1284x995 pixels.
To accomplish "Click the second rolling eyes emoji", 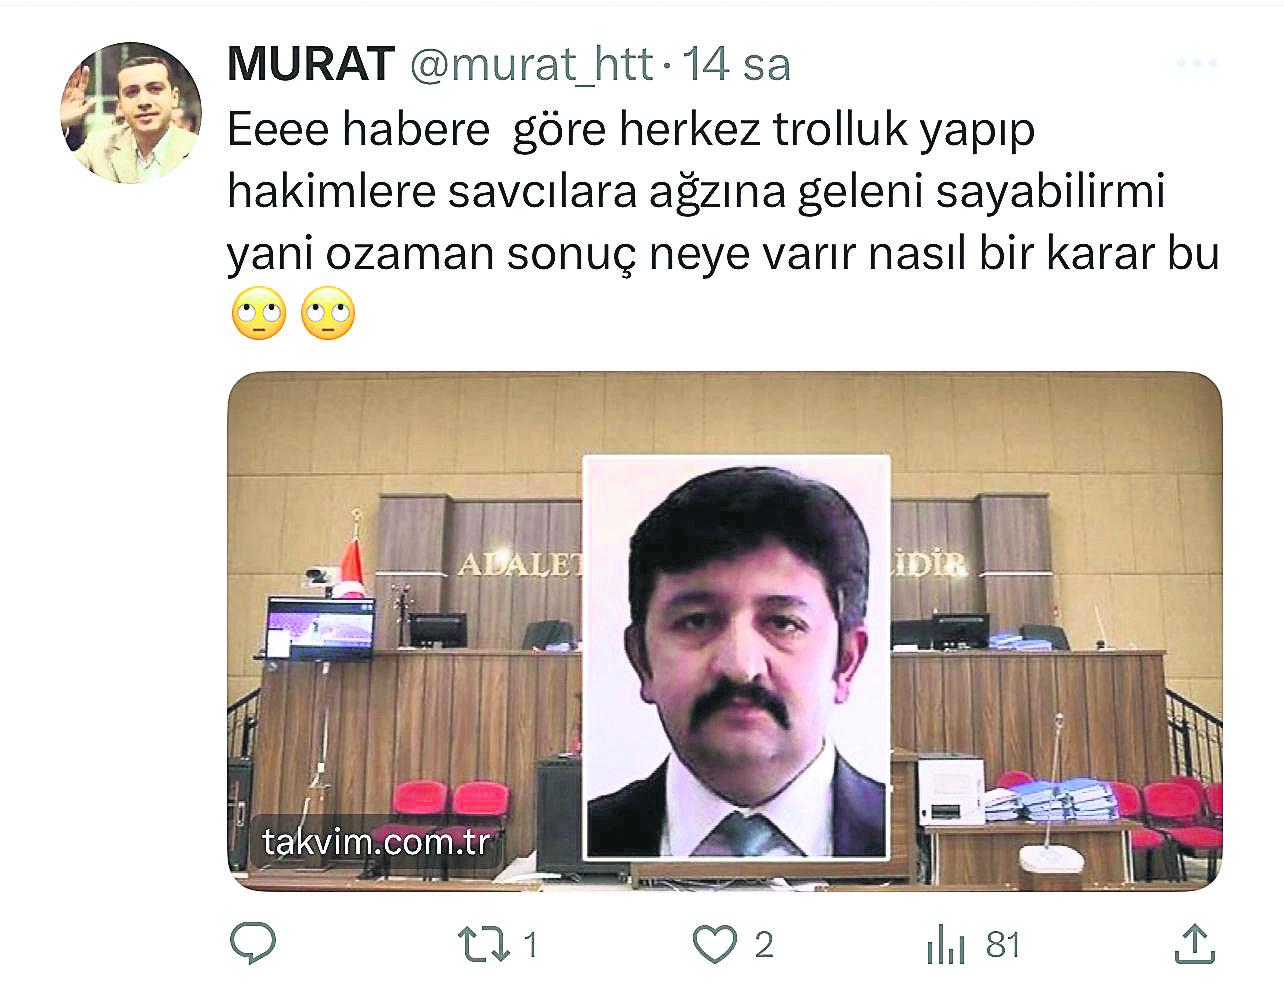I will tap(328, 313).
